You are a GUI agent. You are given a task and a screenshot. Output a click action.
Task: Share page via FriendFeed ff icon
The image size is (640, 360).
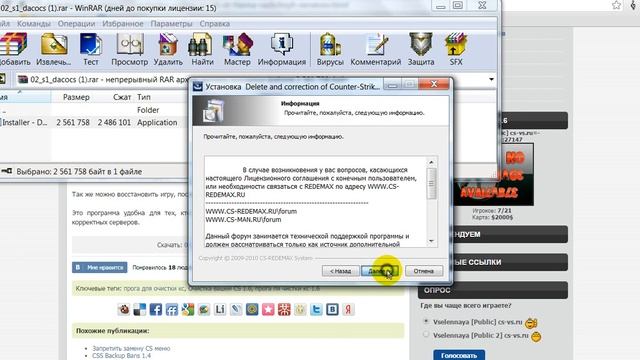(x=171, y=309)
